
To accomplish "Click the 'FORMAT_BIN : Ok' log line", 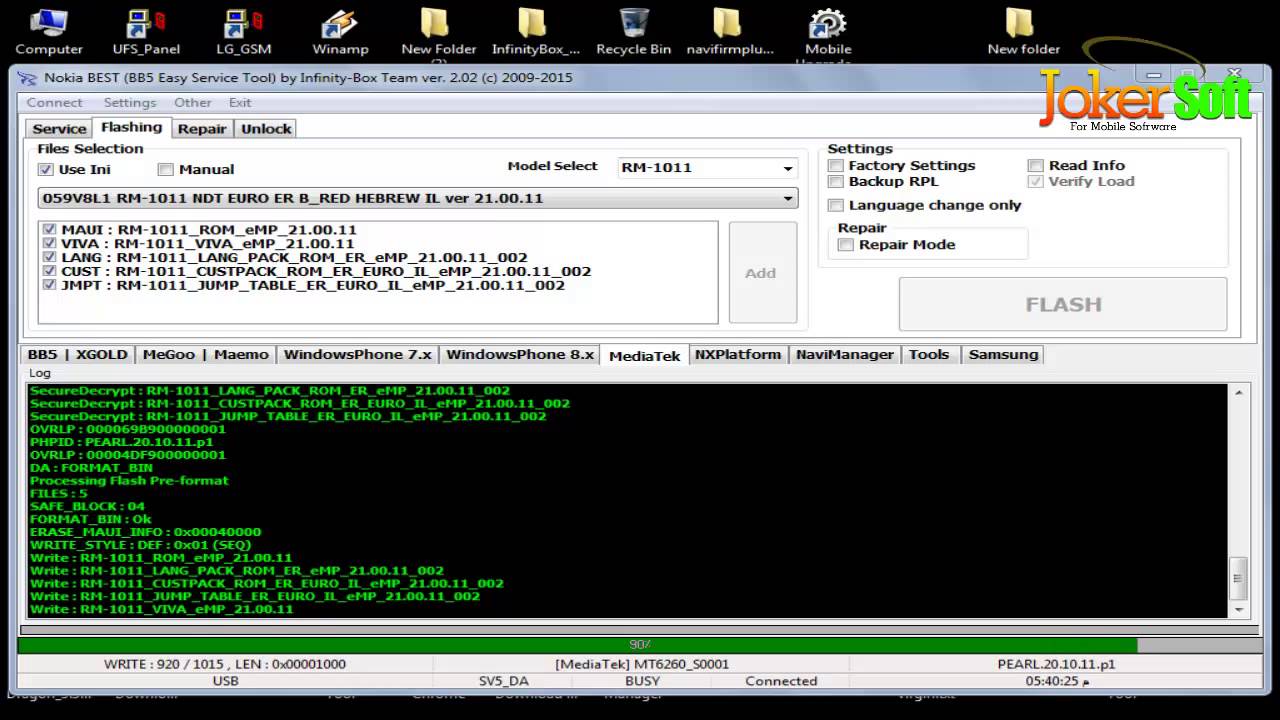I will click(x=91, y=519).
